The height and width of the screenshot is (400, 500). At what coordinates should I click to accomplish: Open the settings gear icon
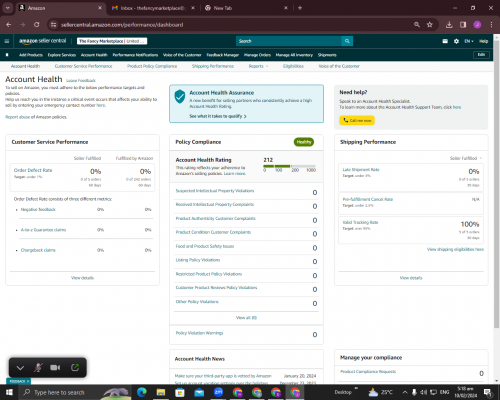(456, 41)
